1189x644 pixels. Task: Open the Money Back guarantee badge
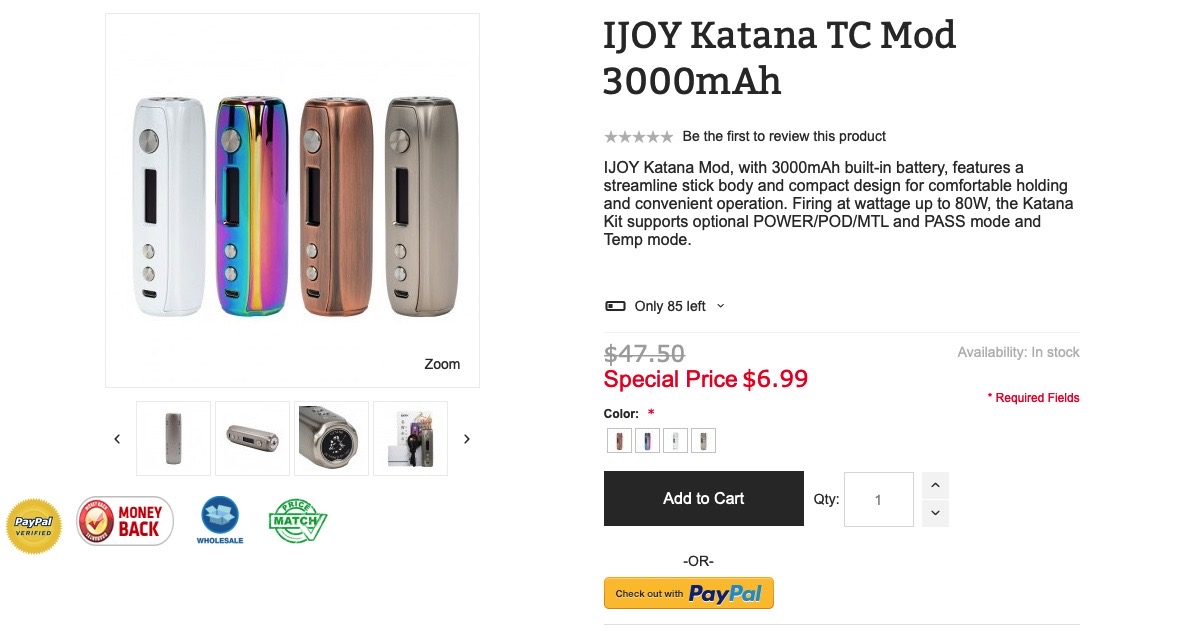(125, 521)
